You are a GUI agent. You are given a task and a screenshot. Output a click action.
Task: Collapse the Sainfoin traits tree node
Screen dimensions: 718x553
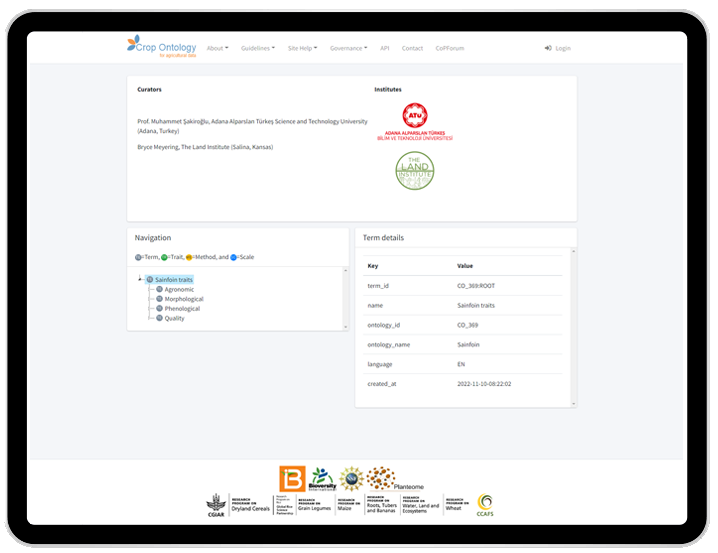click(x=140, y=279)
